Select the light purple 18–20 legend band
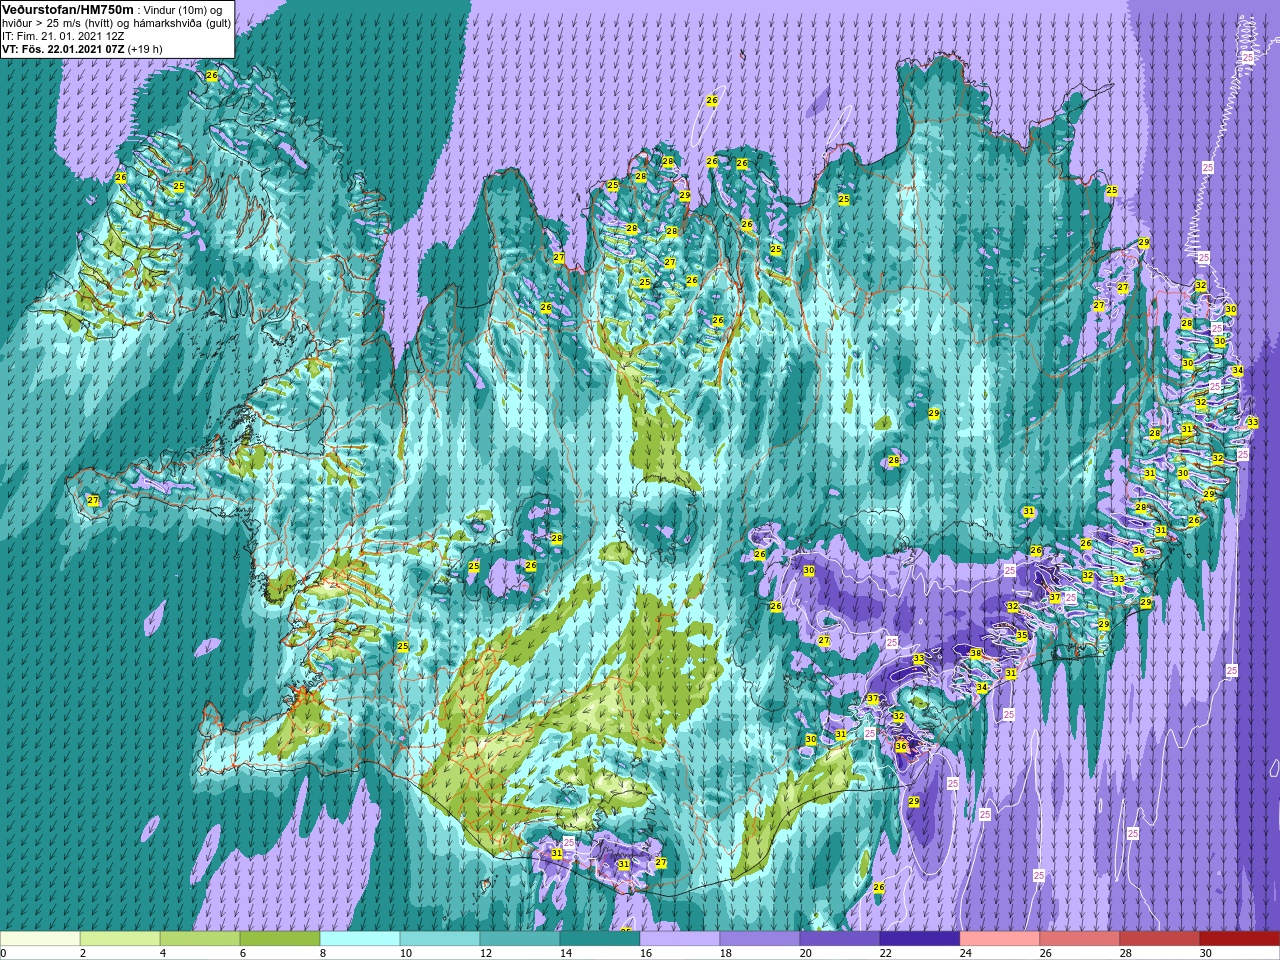This screenshot has height=960, width=1280. tap(760, 939)
